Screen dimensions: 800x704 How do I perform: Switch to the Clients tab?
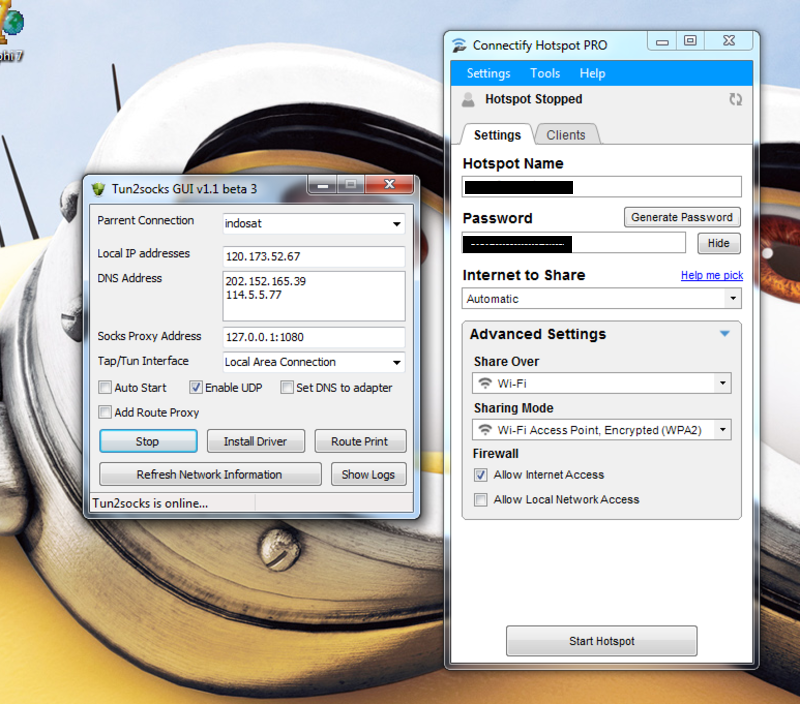[566, 135]
